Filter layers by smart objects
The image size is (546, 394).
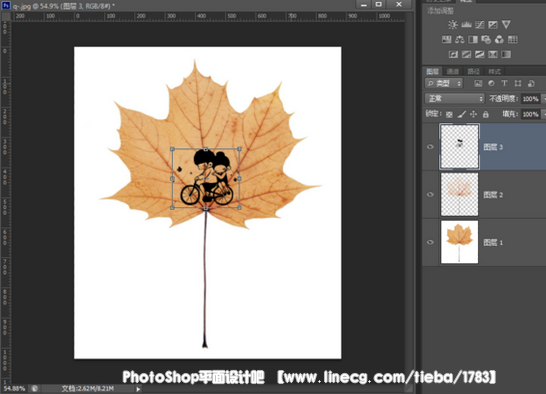click(531, 84)
